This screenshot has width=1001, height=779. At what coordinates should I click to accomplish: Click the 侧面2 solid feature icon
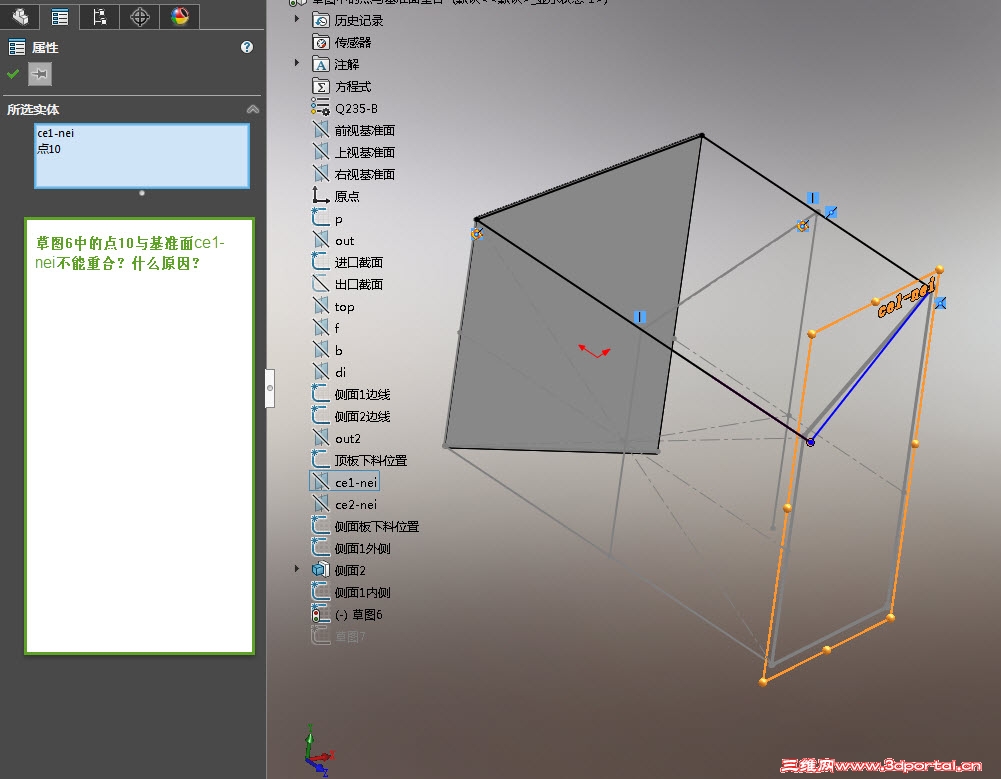click(x=320, y=570)
